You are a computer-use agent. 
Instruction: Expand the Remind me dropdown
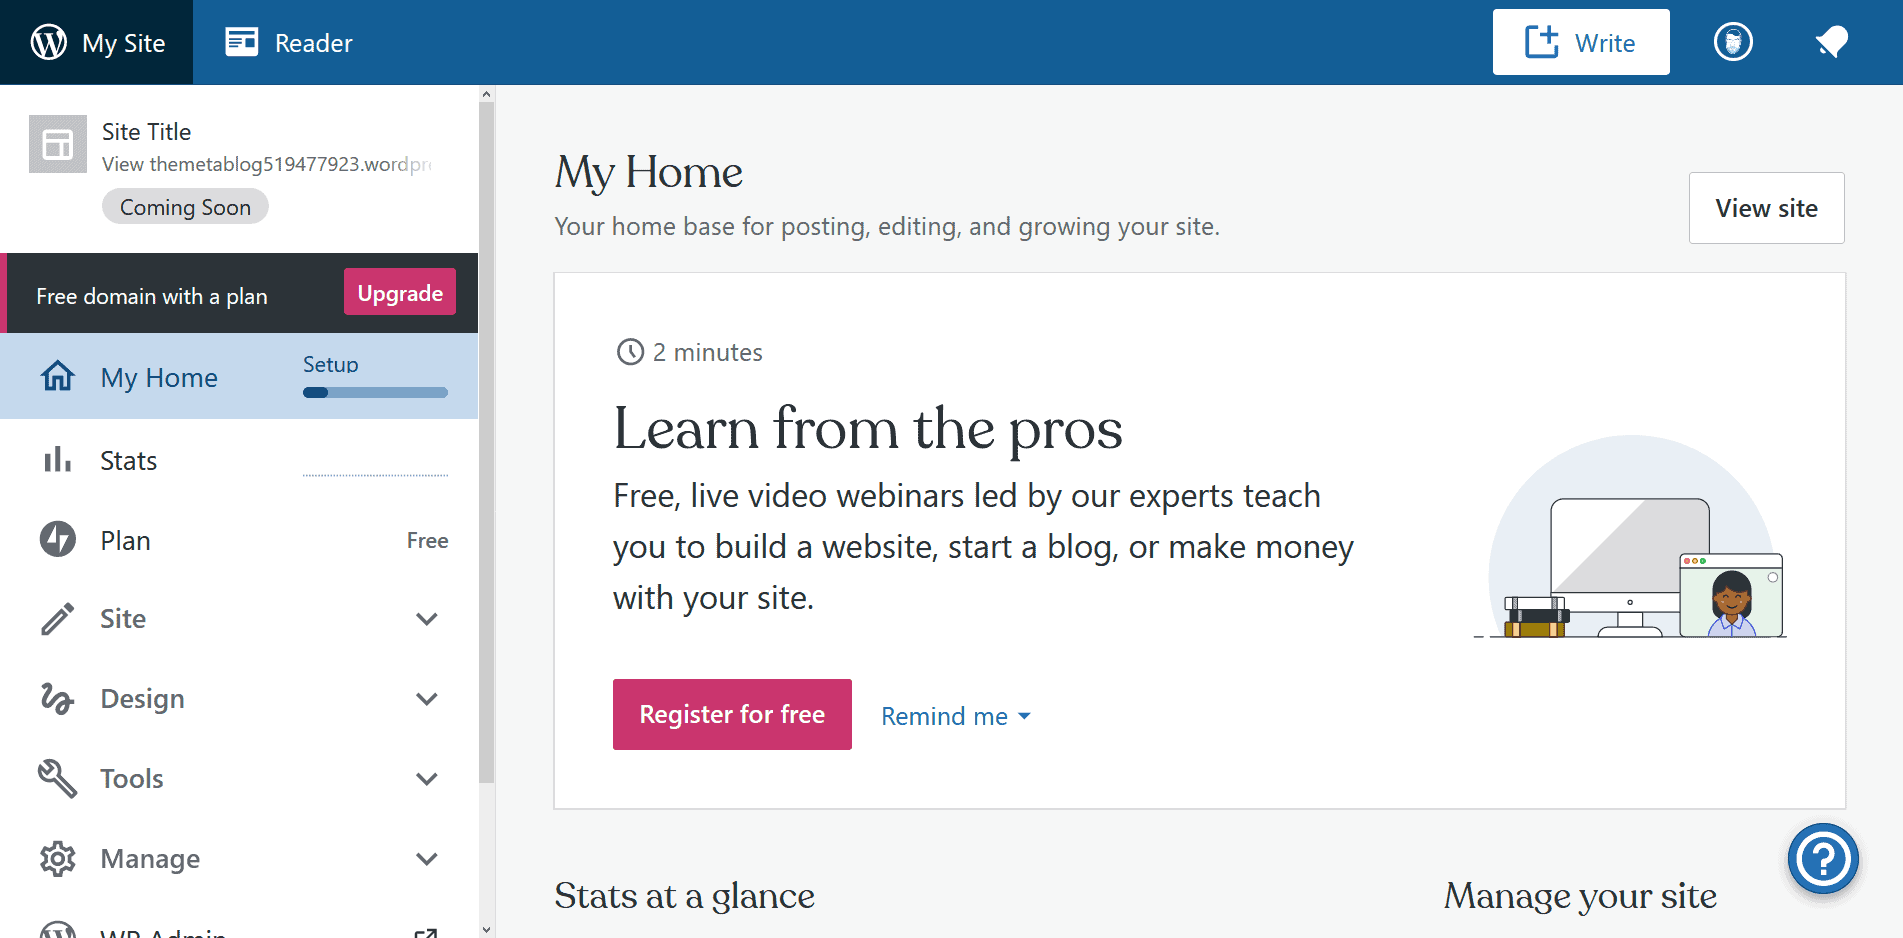click(x=954, y=715)
